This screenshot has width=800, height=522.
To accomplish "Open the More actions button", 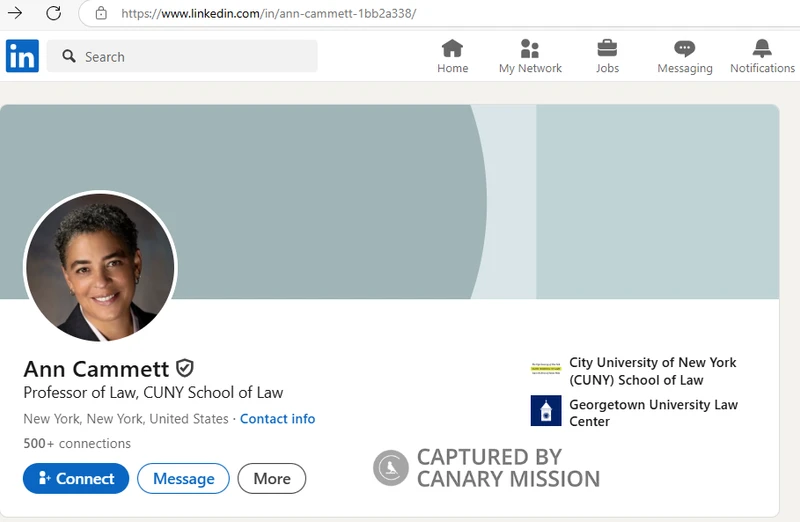I will click(x=272, y=478).
